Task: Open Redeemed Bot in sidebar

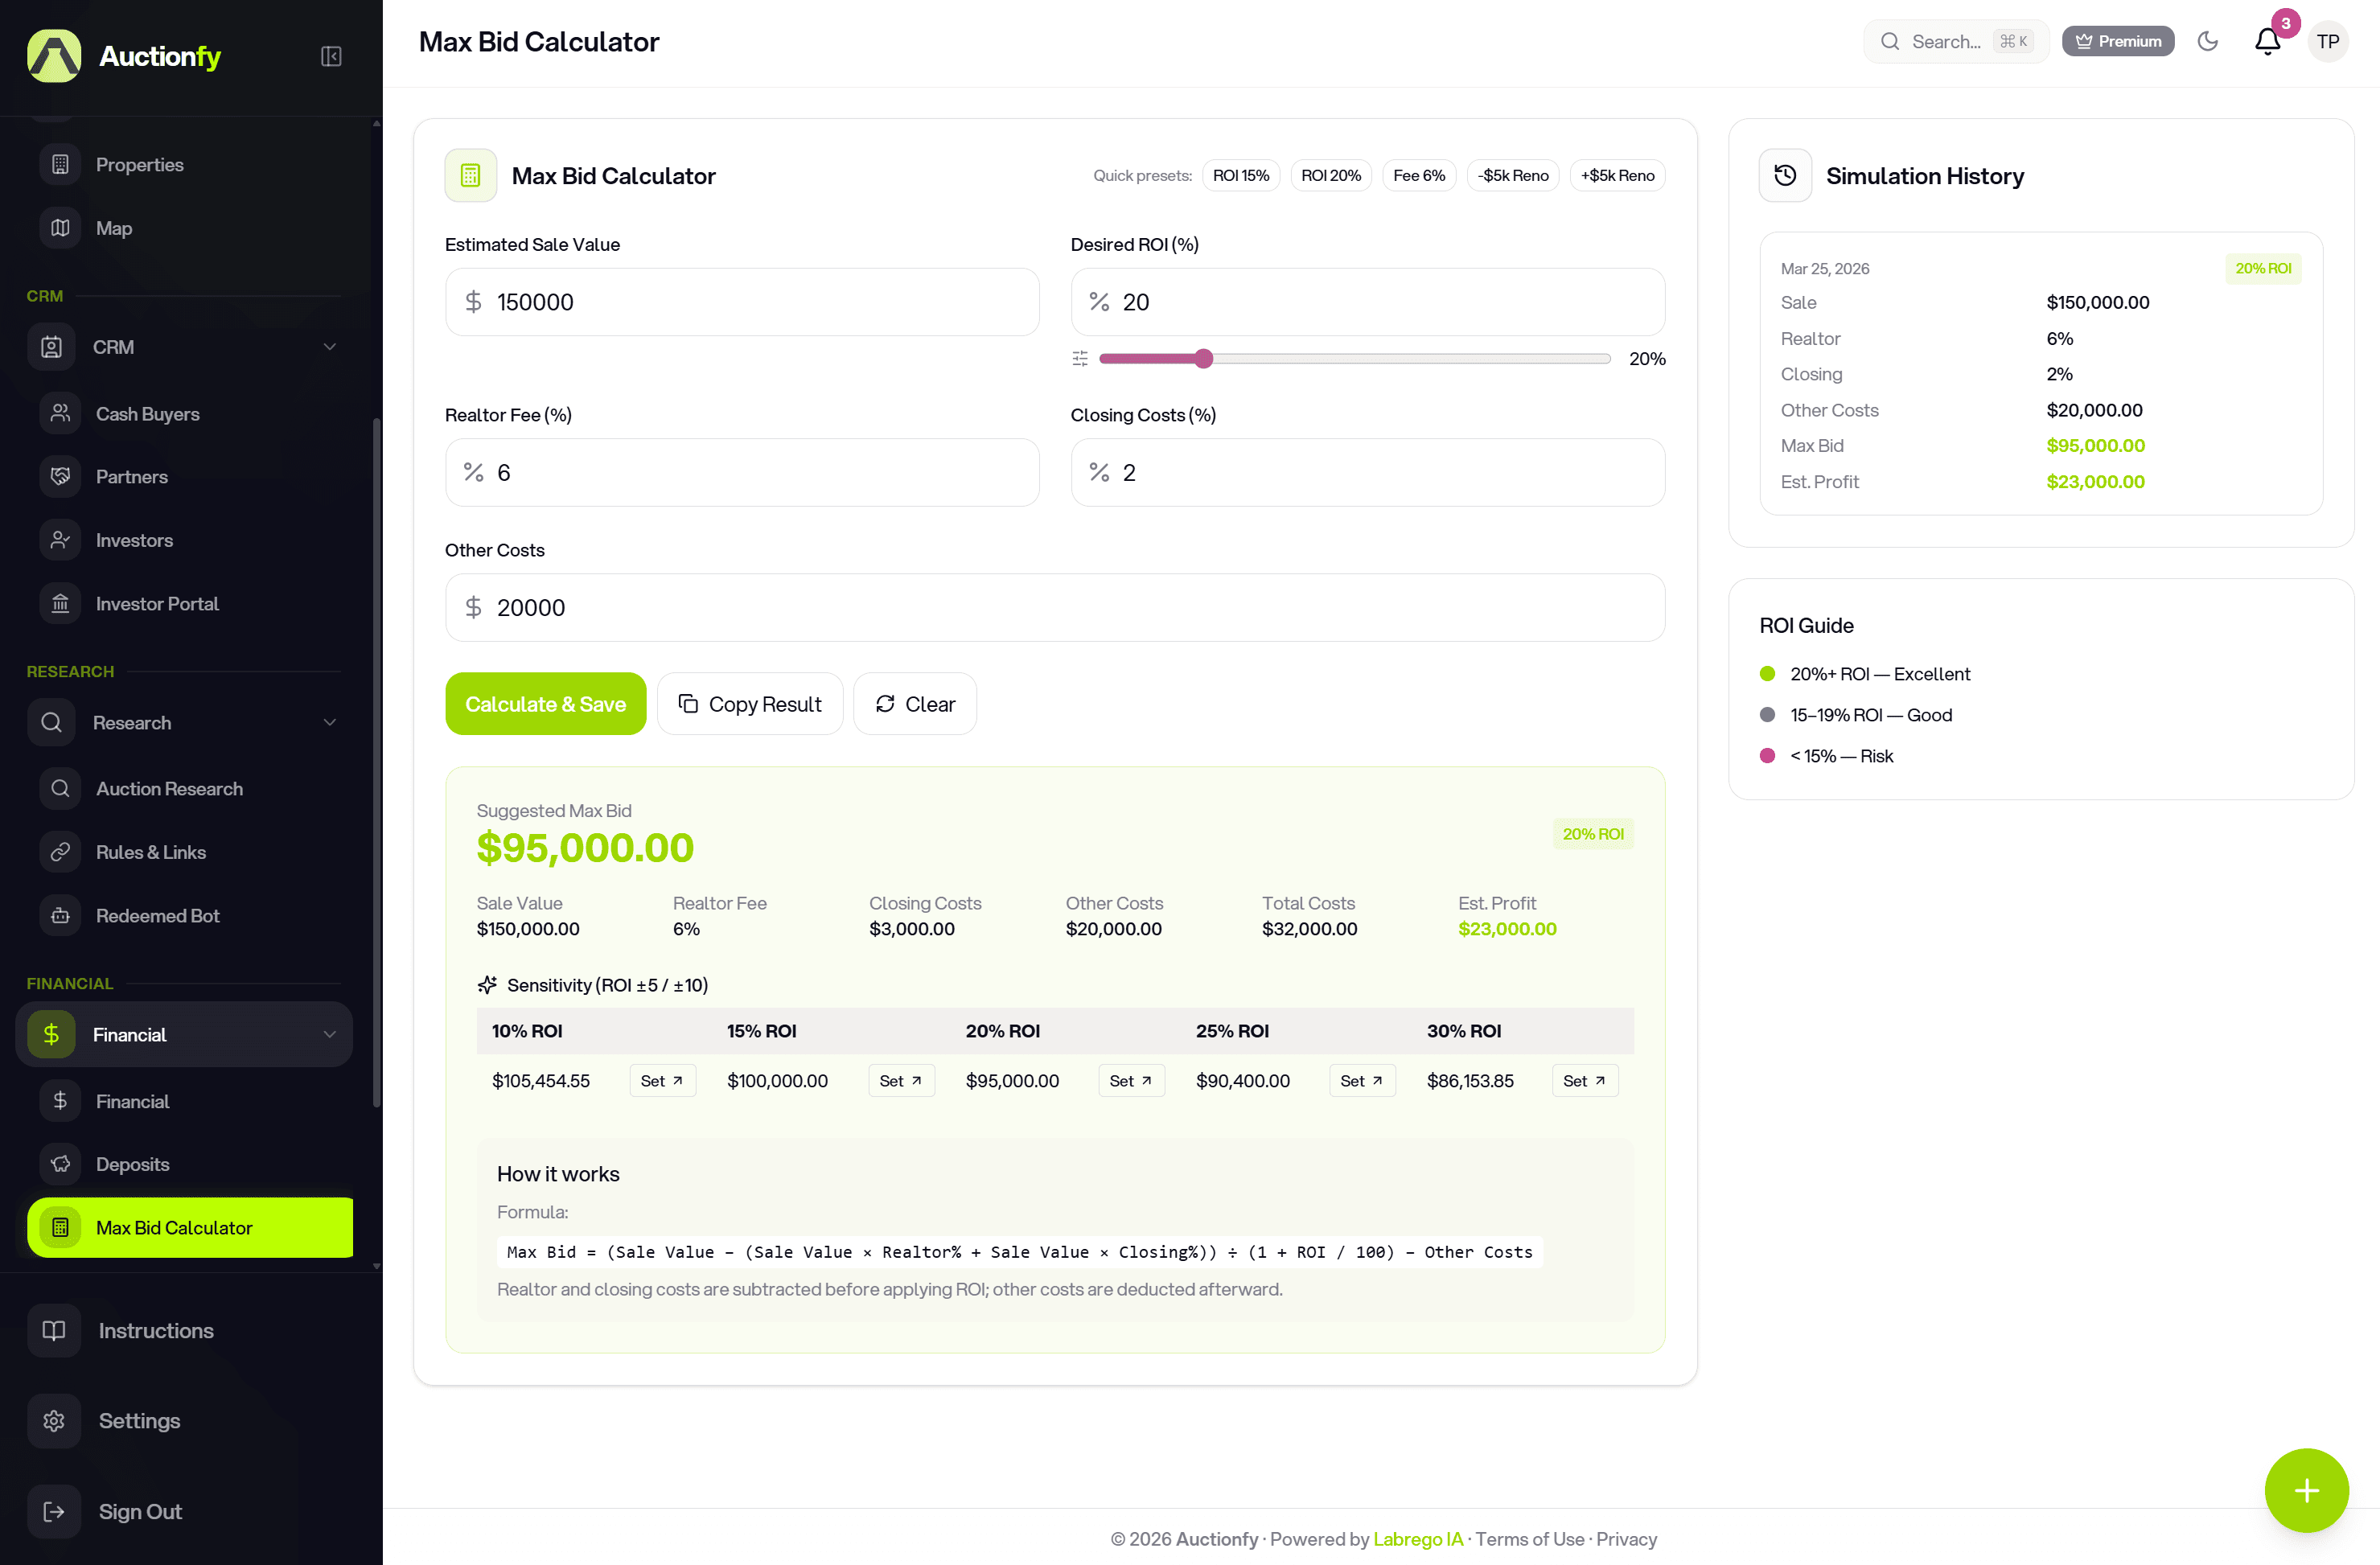Action: [x=157, y=915]
